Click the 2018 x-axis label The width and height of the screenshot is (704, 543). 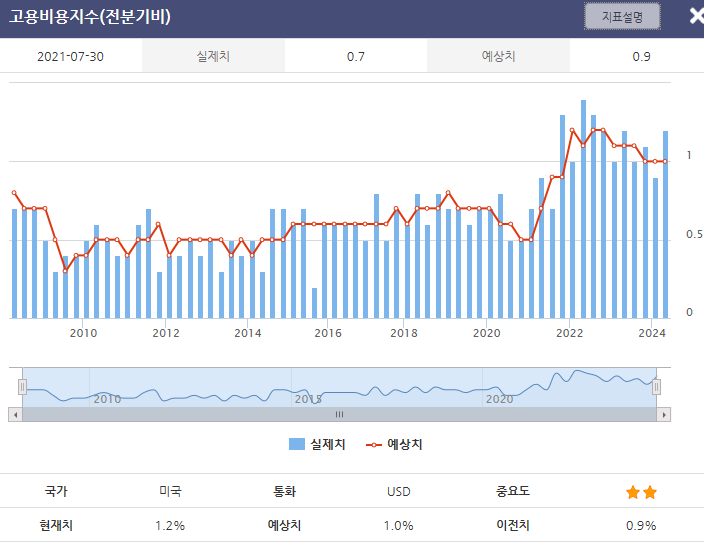point(404,333)
